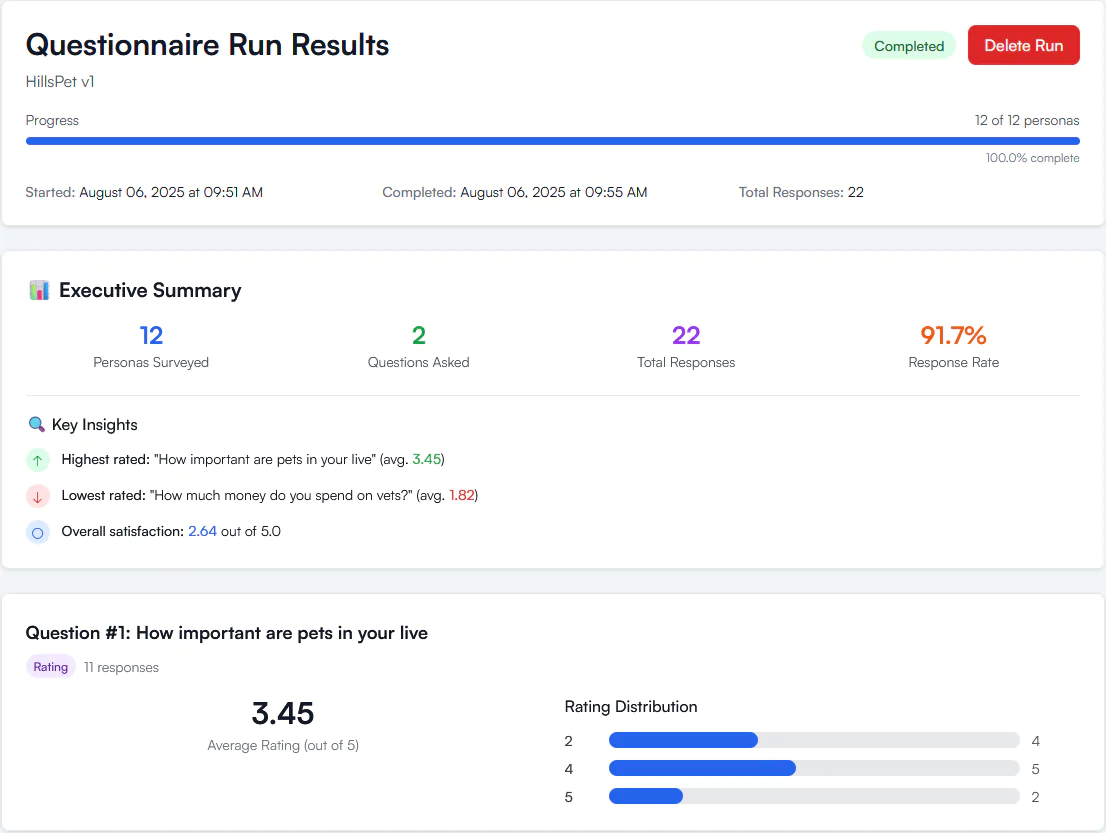Click the green Completed status badge

(908, 46)
